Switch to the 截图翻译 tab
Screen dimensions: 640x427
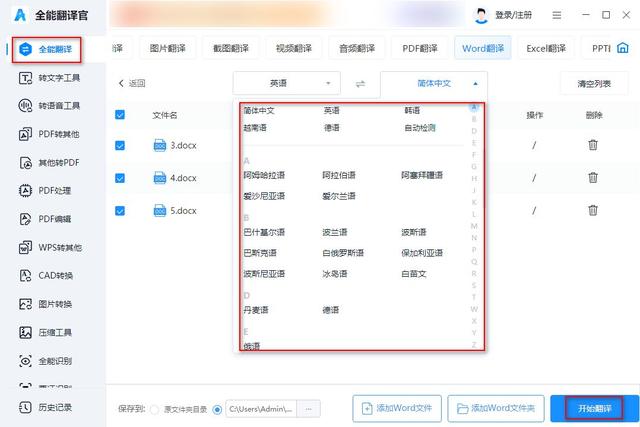(231, 48)
